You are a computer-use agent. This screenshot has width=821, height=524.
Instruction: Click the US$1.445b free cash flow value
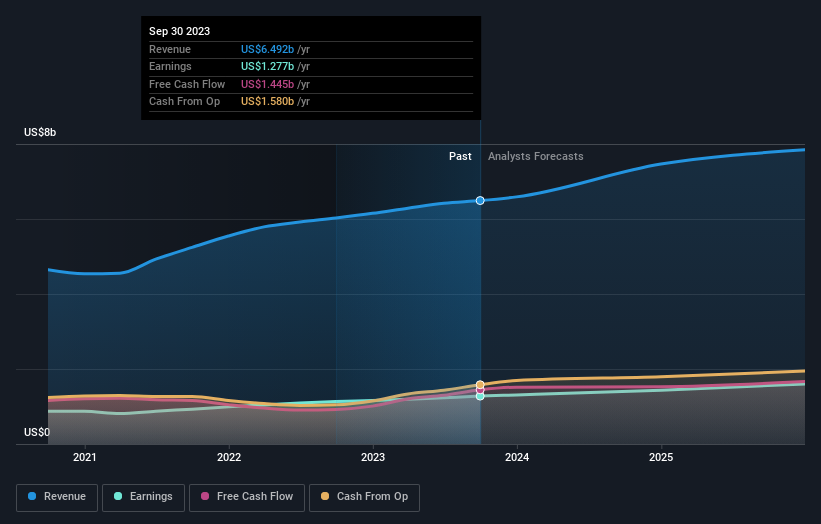click(x=267, y=84)
